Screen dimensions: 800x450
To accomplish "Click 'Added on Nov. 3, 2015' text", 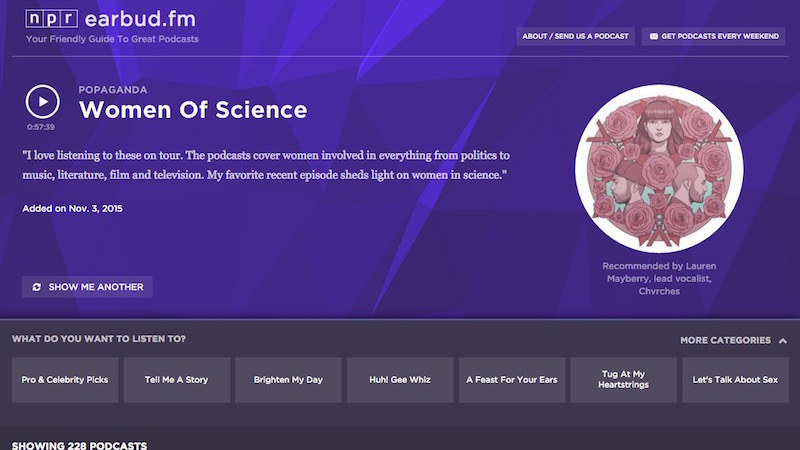I will click(72, 209).
